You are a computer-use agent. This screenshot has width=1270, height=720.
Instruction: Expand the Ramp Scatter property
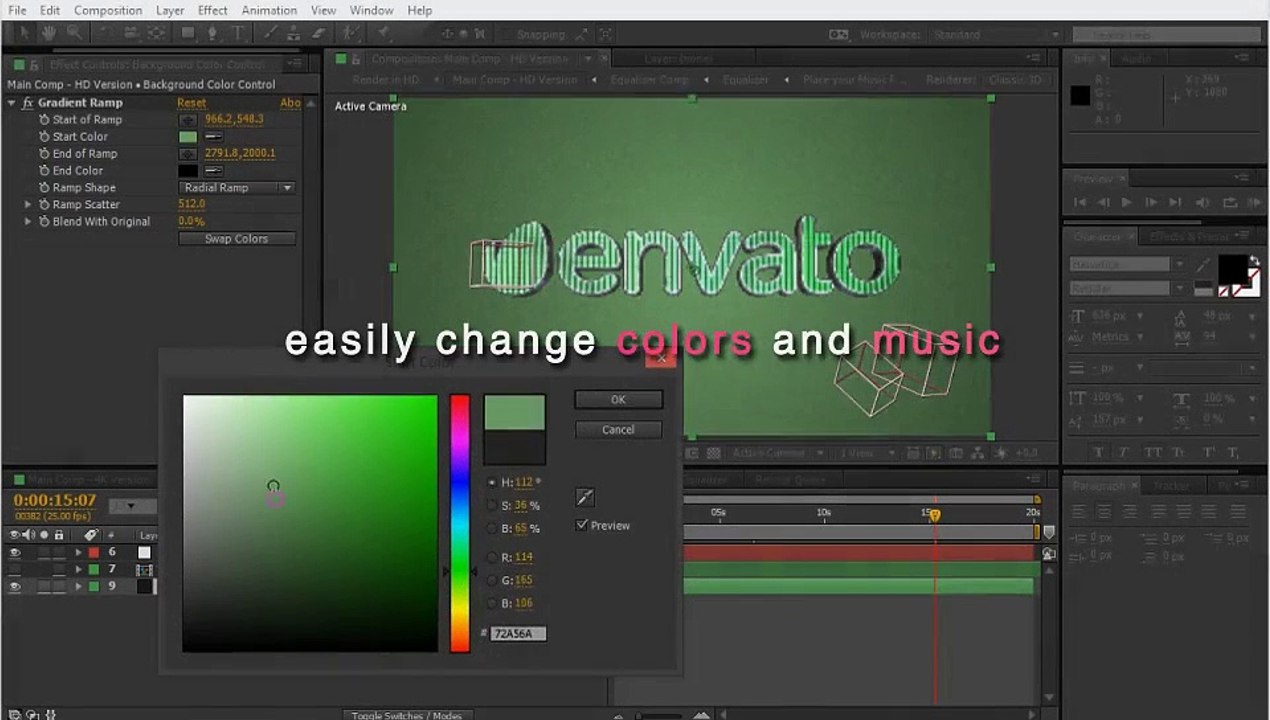(28, 205)
